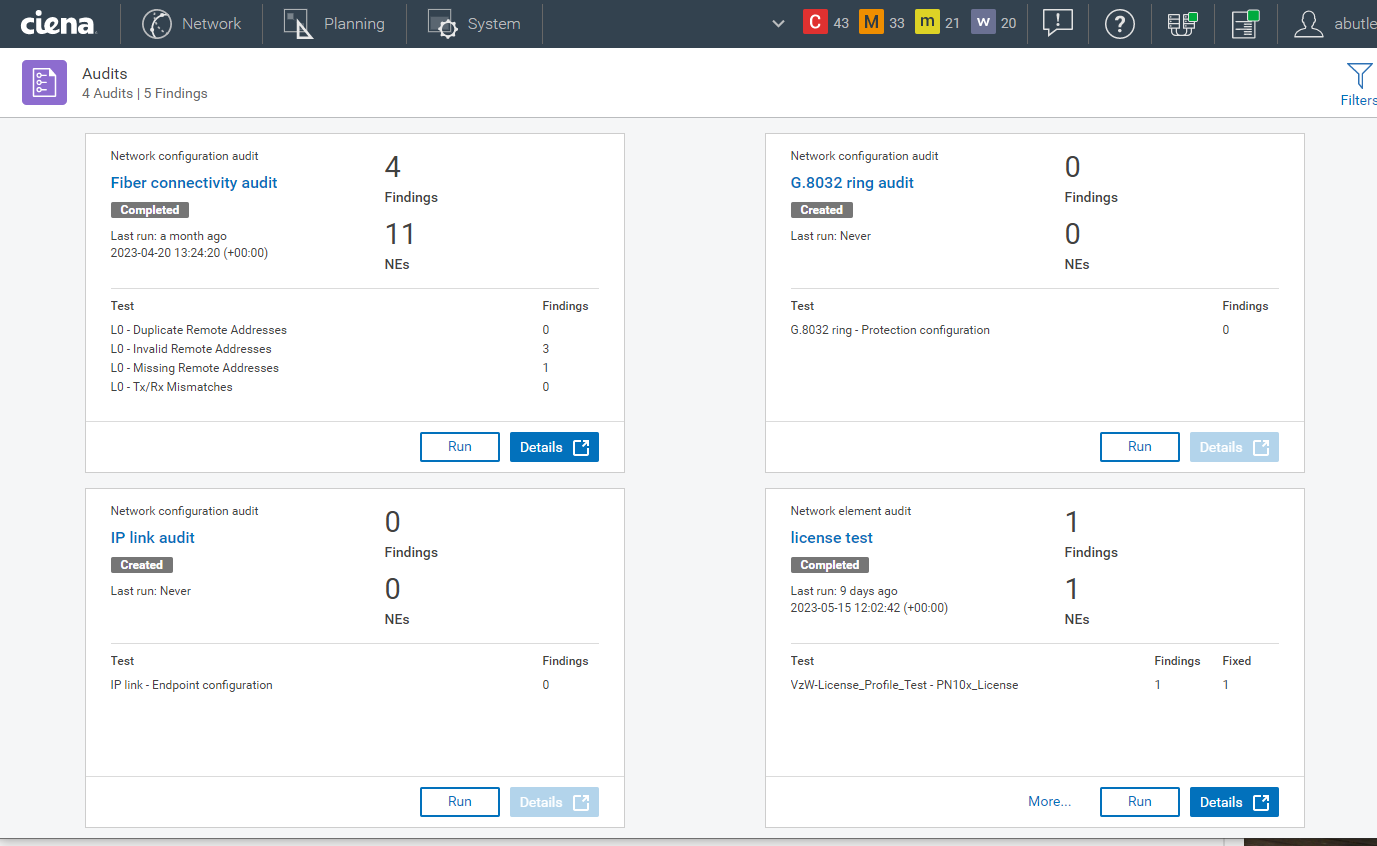Open the reports/logs document icon
Image resolution: width=1377 pixels, height=846 pixels.
point(1244,23)
